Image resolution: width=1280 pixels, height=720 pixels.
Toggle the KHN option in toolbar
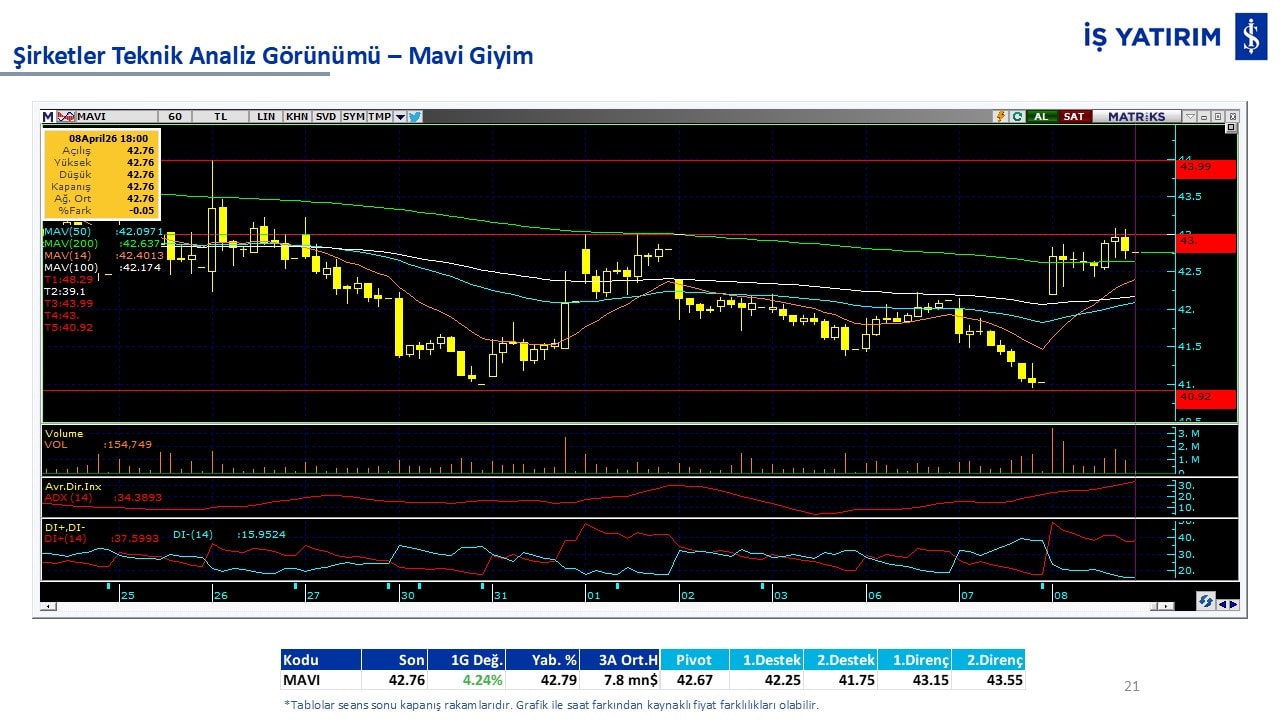click(296, 117)
